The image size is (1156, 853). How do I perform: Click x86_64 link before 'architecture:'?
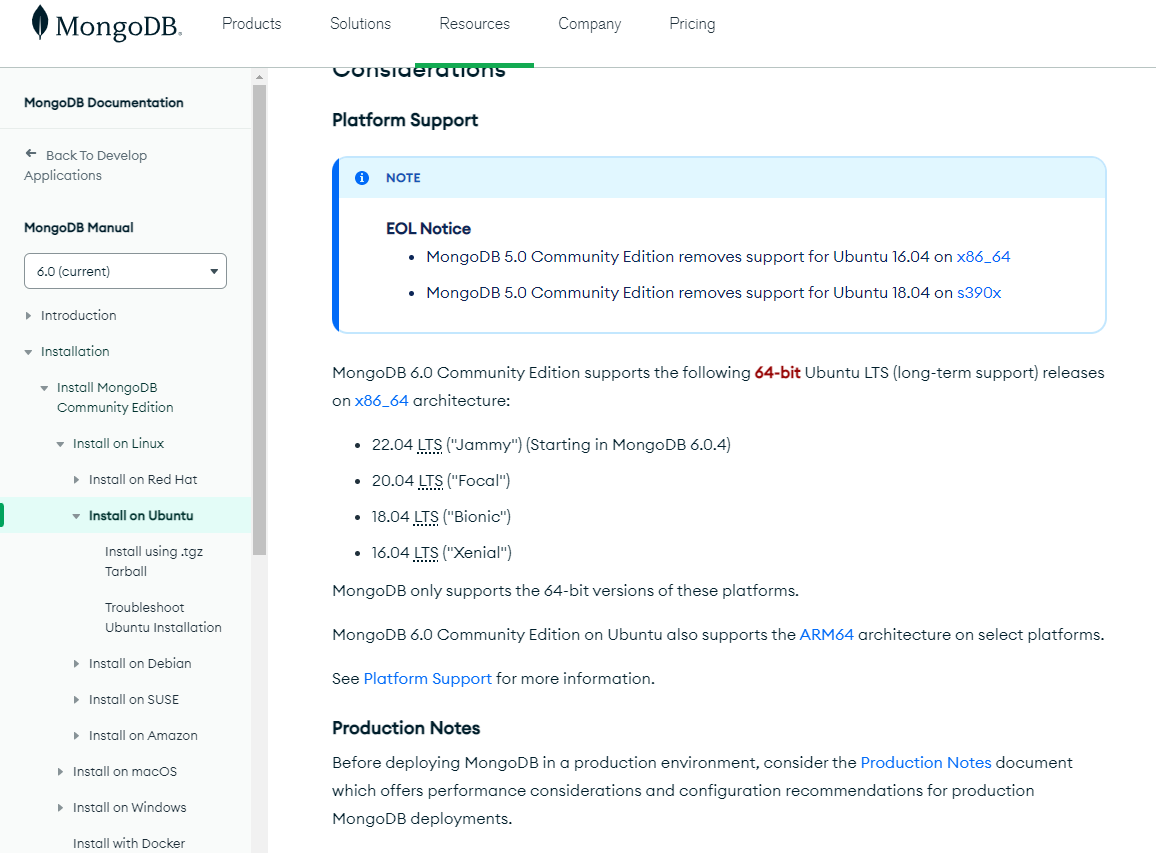[x=381, y=401]
